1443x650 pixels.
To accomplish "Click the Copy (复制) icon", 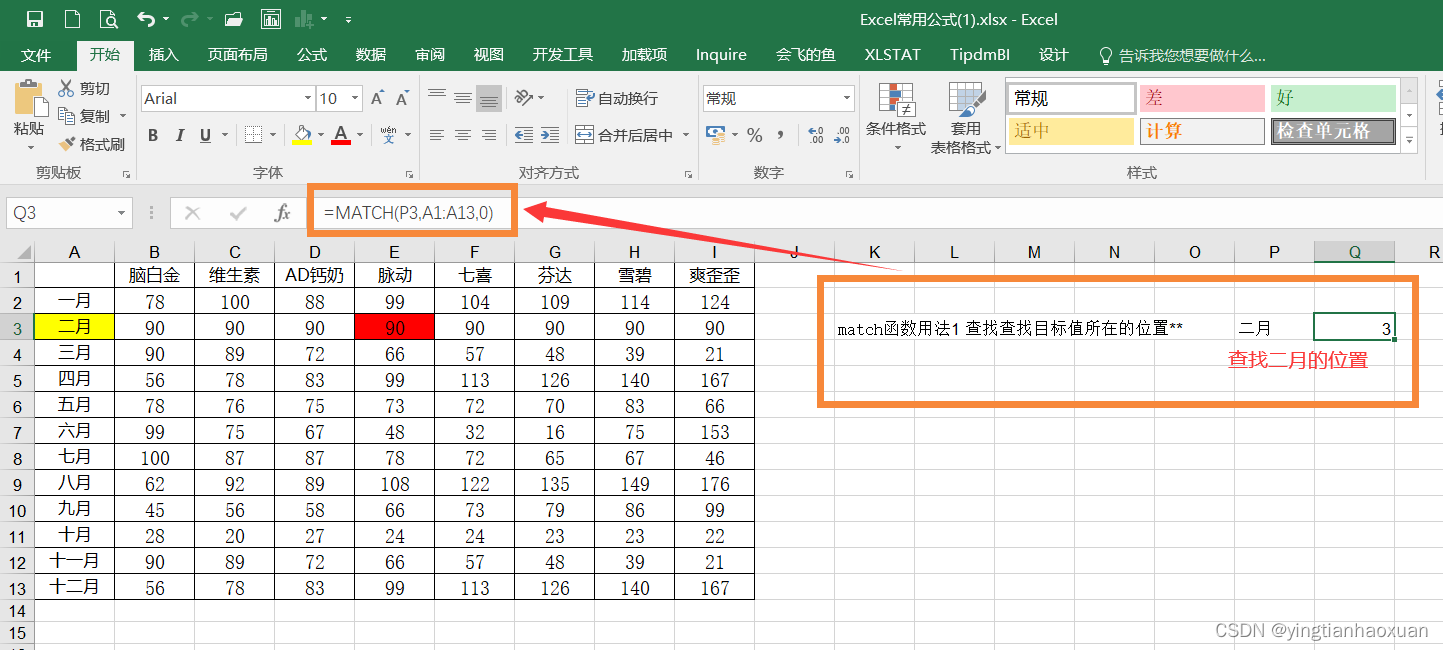I will [66, 116].
